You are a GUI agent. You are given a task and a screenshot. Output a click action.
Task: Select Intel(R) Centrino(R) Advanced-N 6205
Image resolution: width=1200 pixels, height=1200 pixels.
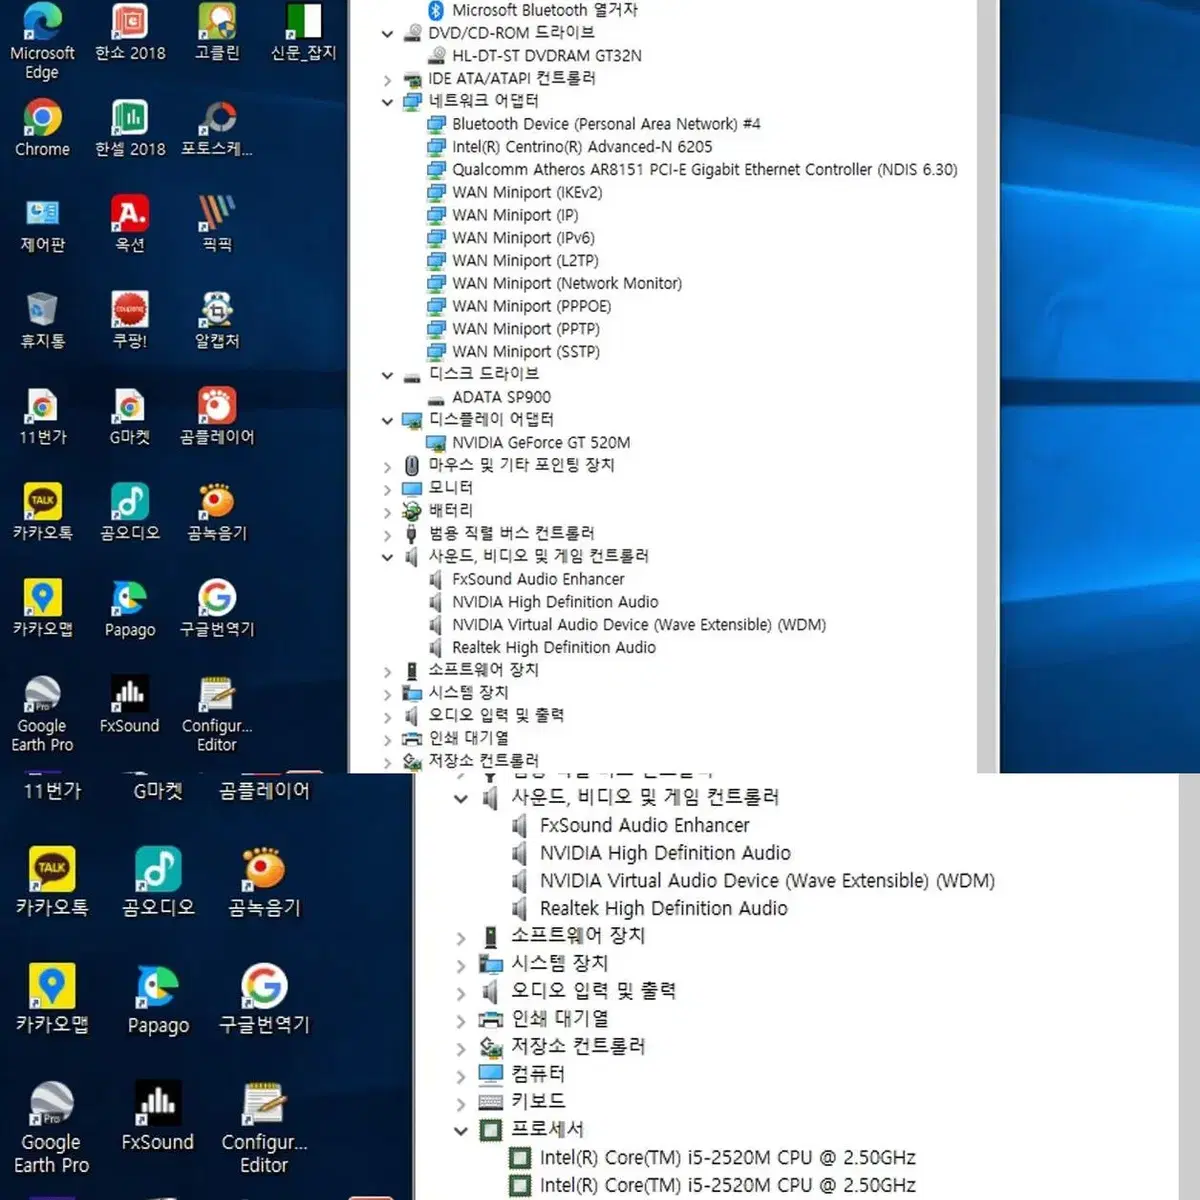tap(582, 147)
